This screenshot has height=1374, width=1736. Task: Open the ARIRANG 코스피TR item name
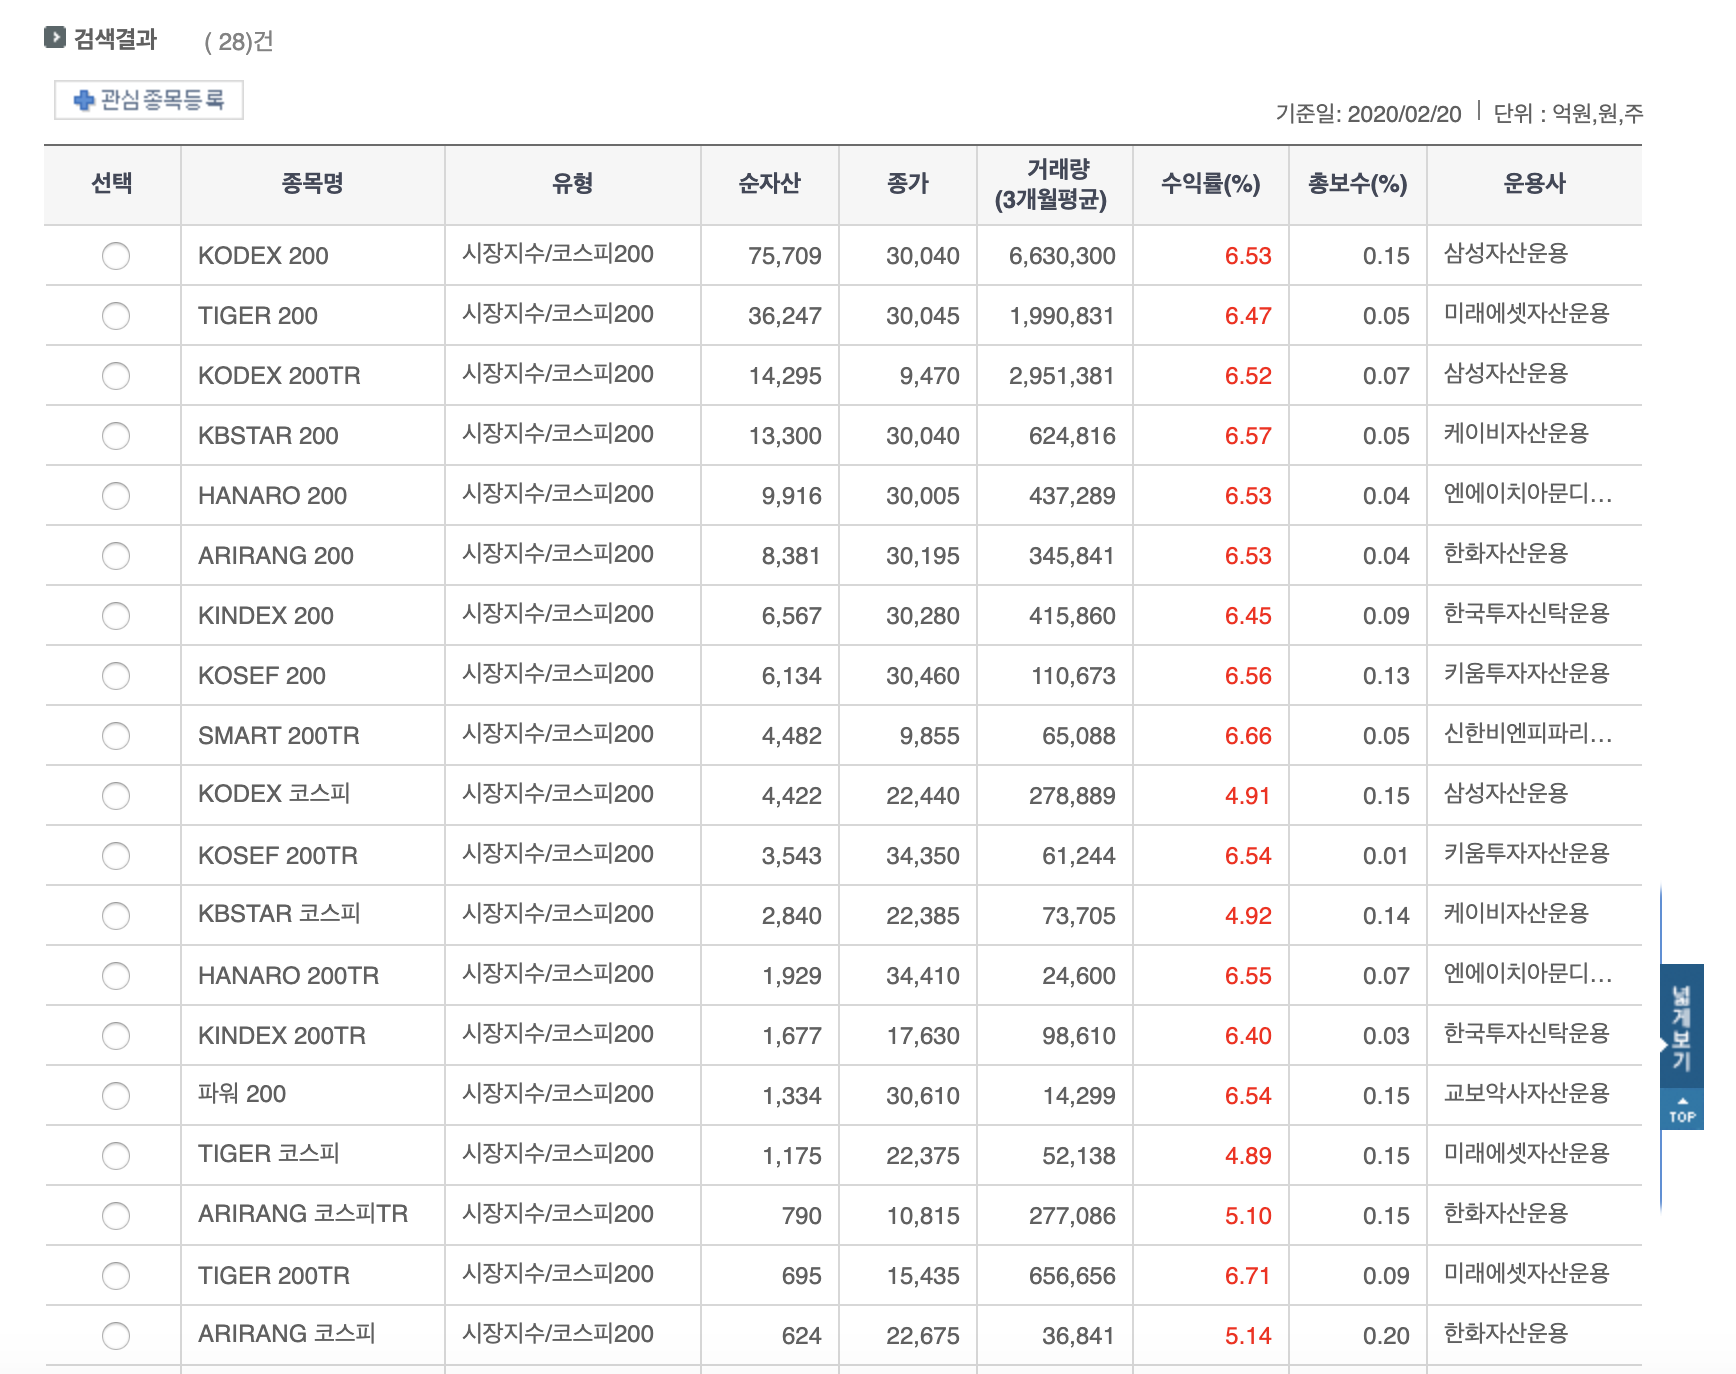click(x=303, y=1215)
